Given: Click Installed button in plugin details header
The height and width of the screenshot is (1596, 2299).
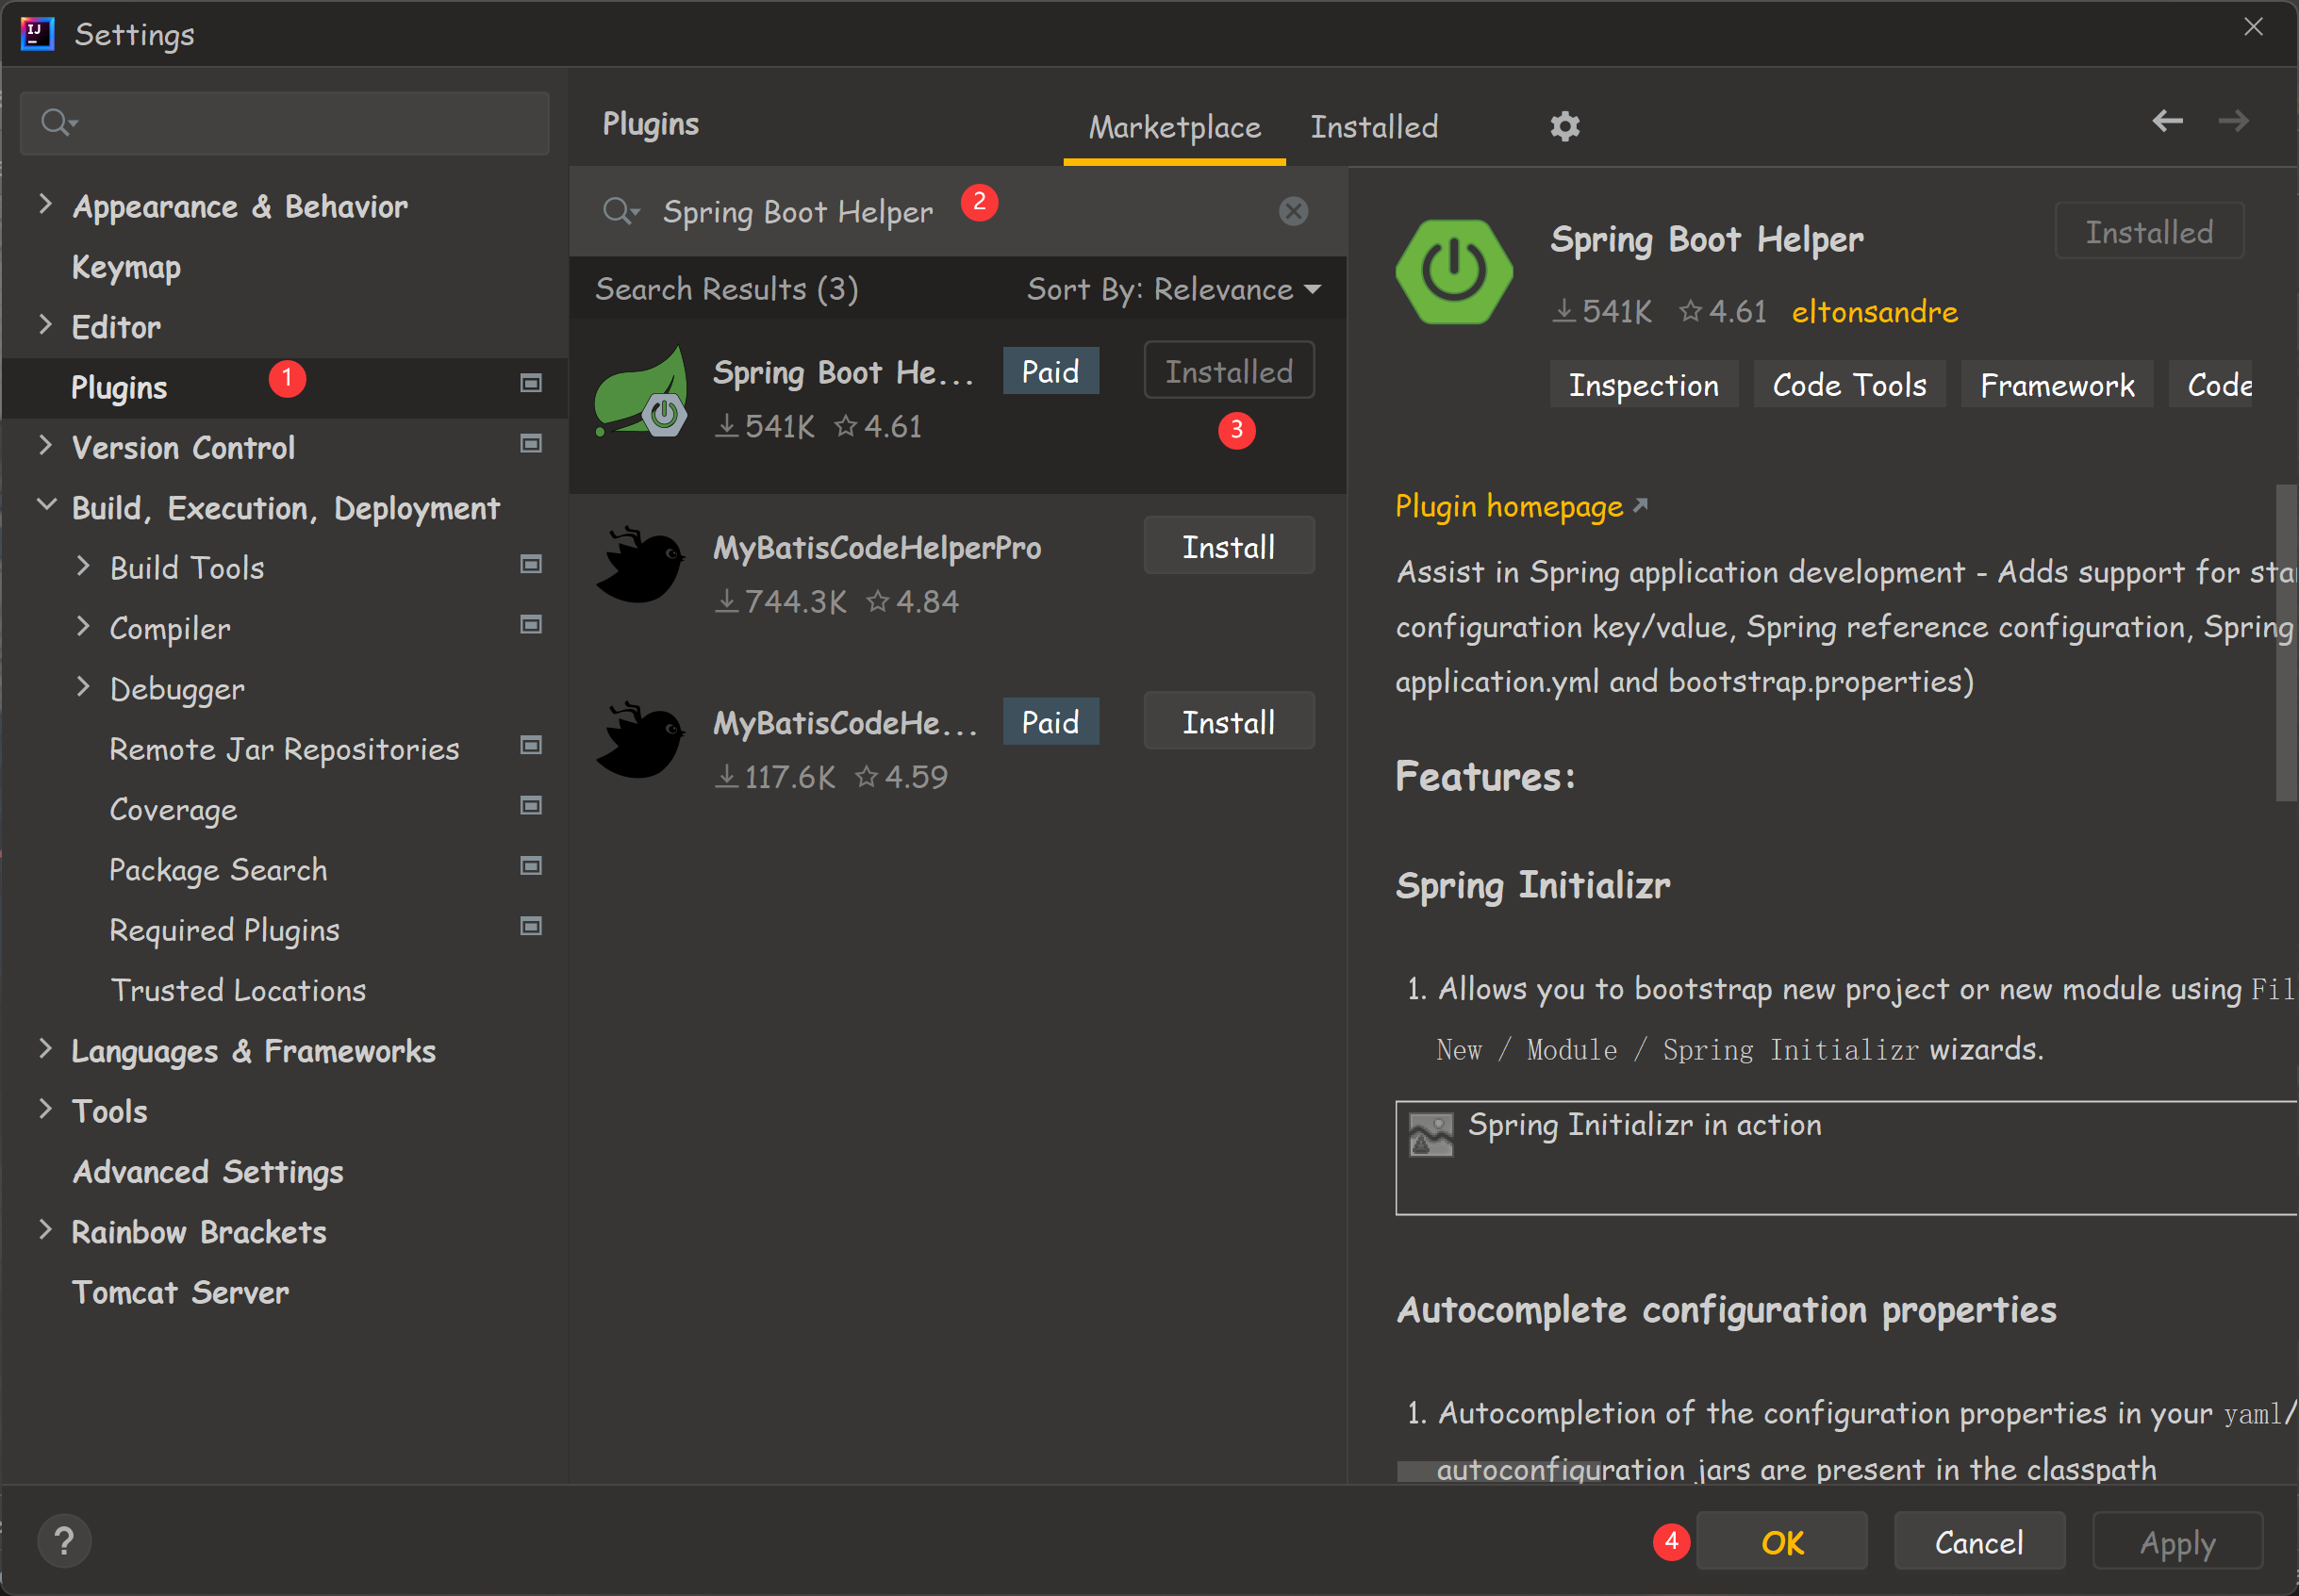Looking at the screenshot, I should [2149, 231].
